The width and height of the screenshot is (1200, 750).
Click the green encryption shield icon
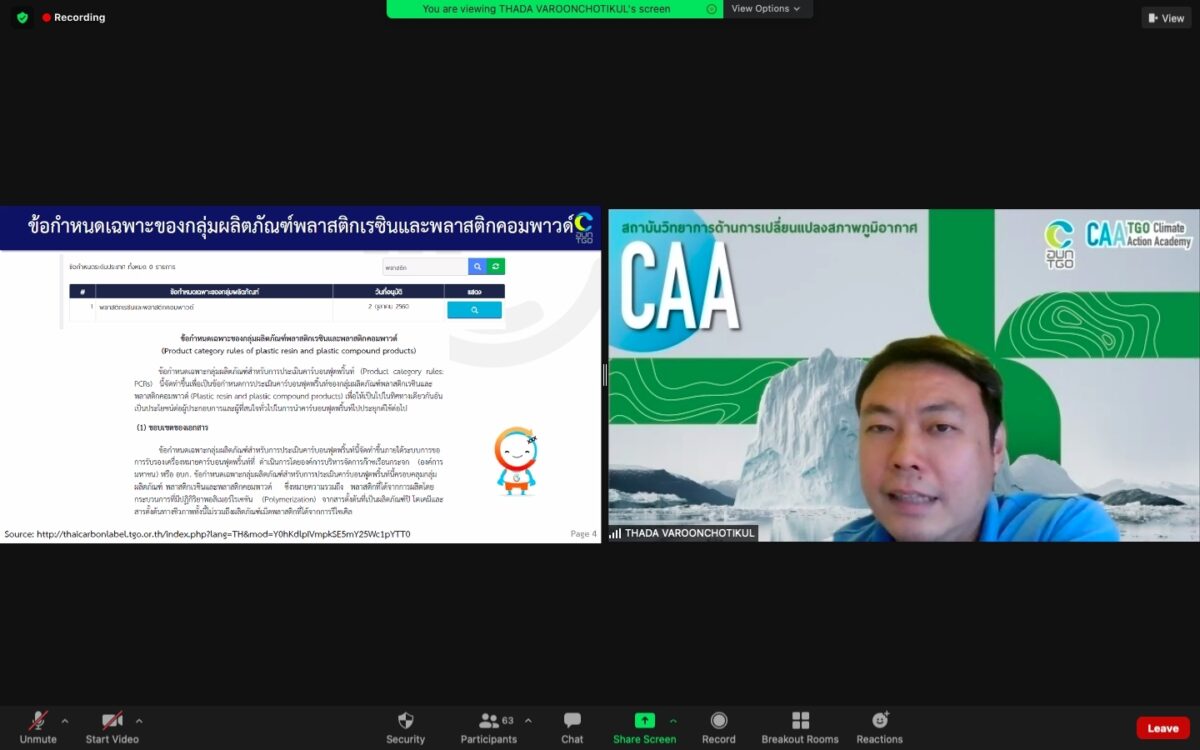[22, 18]
